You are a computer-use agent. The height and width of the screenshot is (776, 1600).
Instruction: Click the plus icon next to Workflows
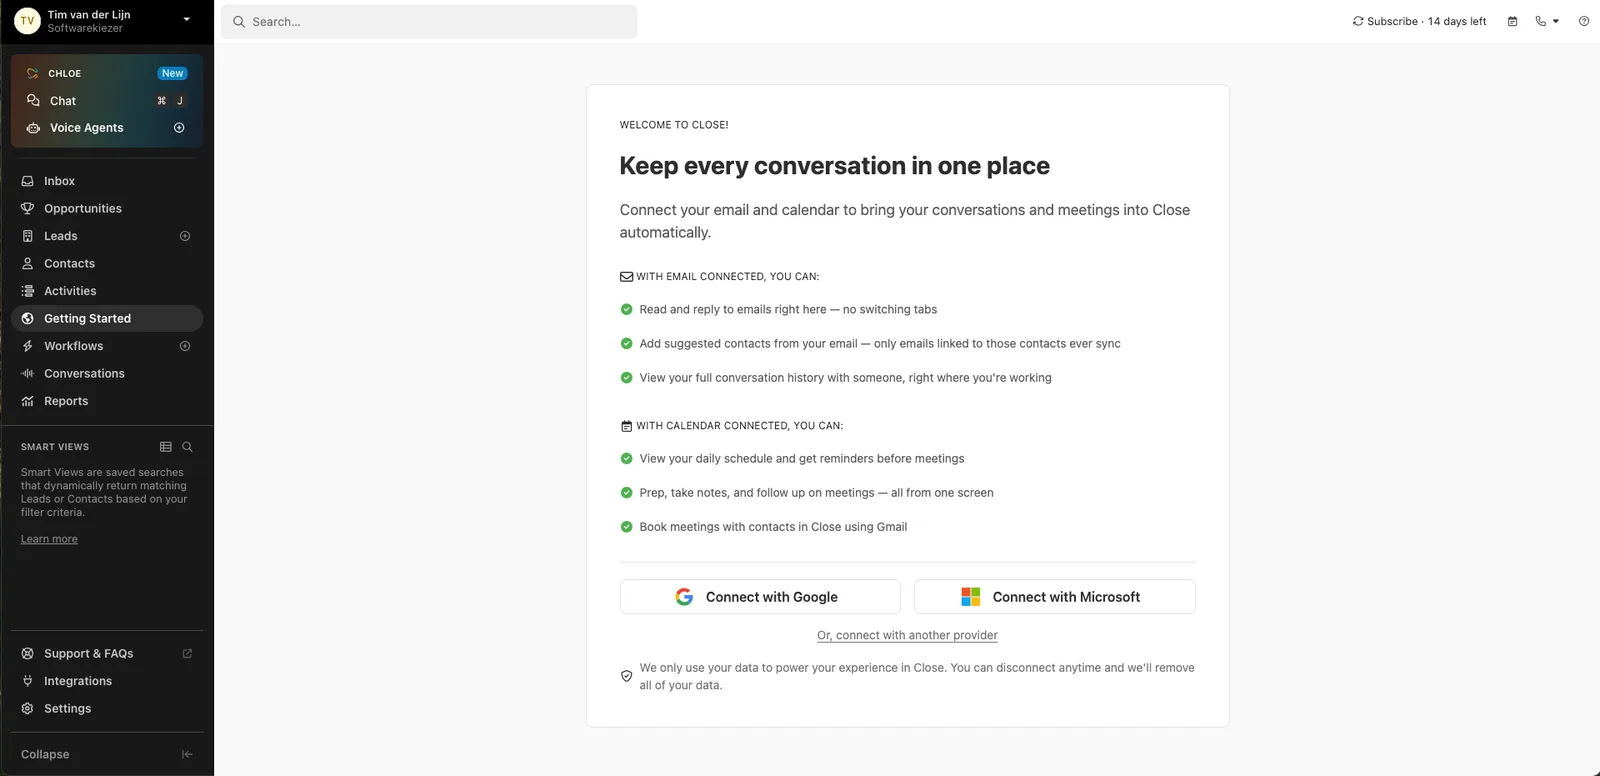pos(185,346)
